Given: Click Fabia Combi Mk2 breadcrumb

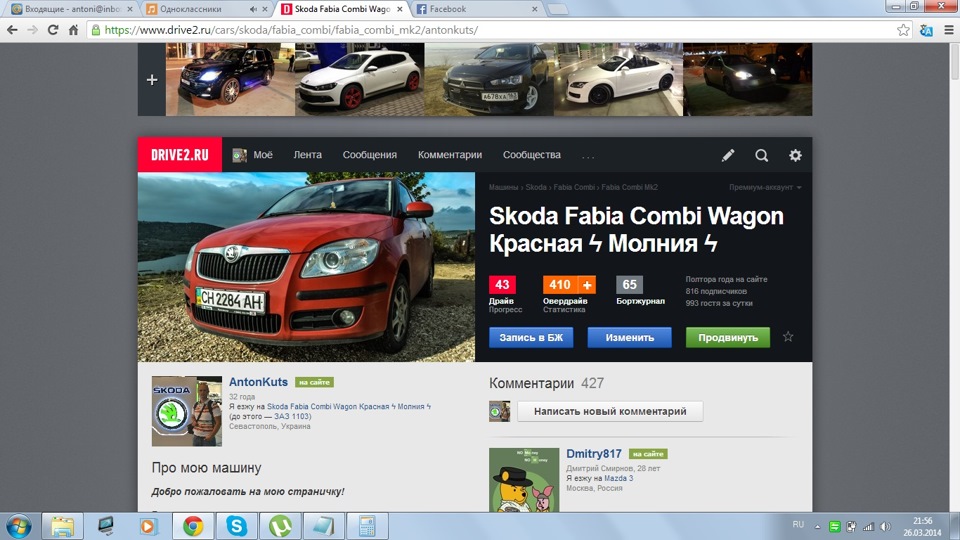Looking at the screenshot, I should [629, 187].
